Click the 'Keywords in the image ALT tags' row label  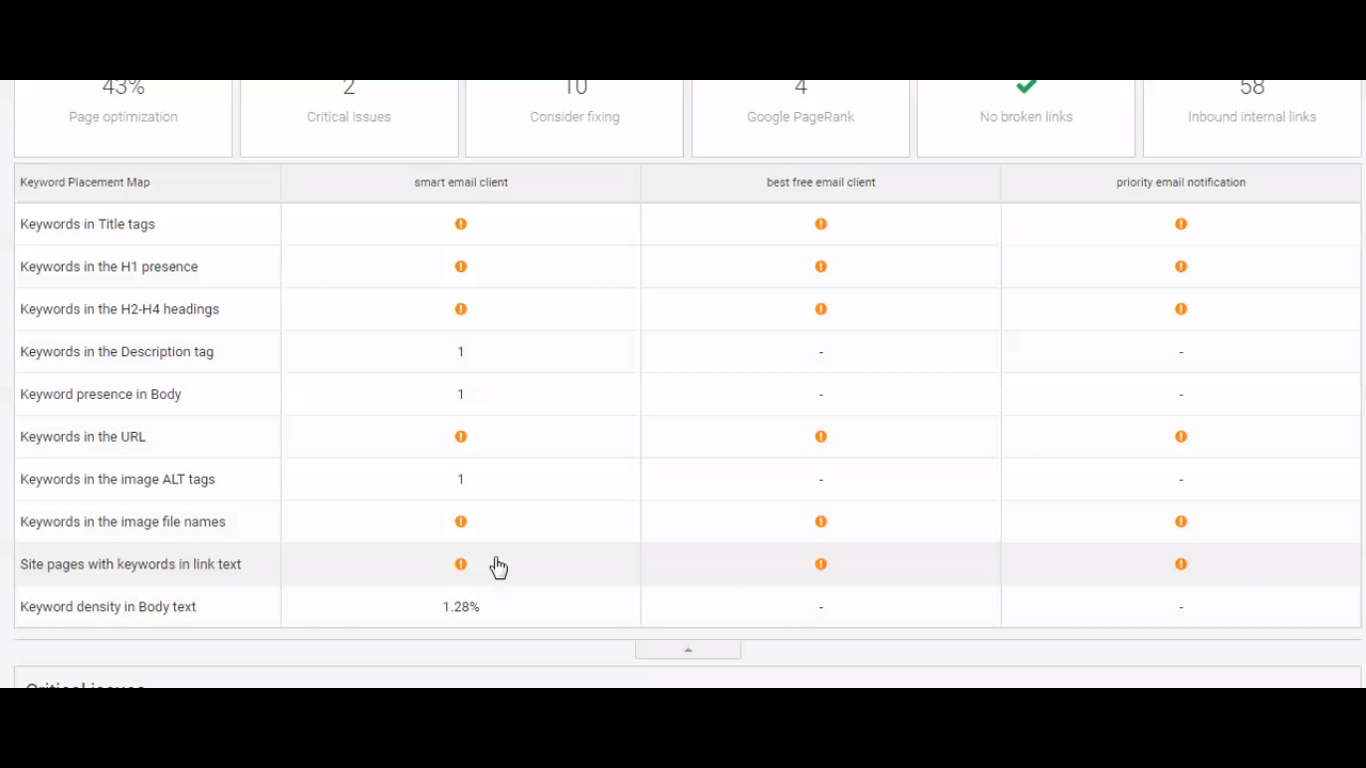coord(118,479)
